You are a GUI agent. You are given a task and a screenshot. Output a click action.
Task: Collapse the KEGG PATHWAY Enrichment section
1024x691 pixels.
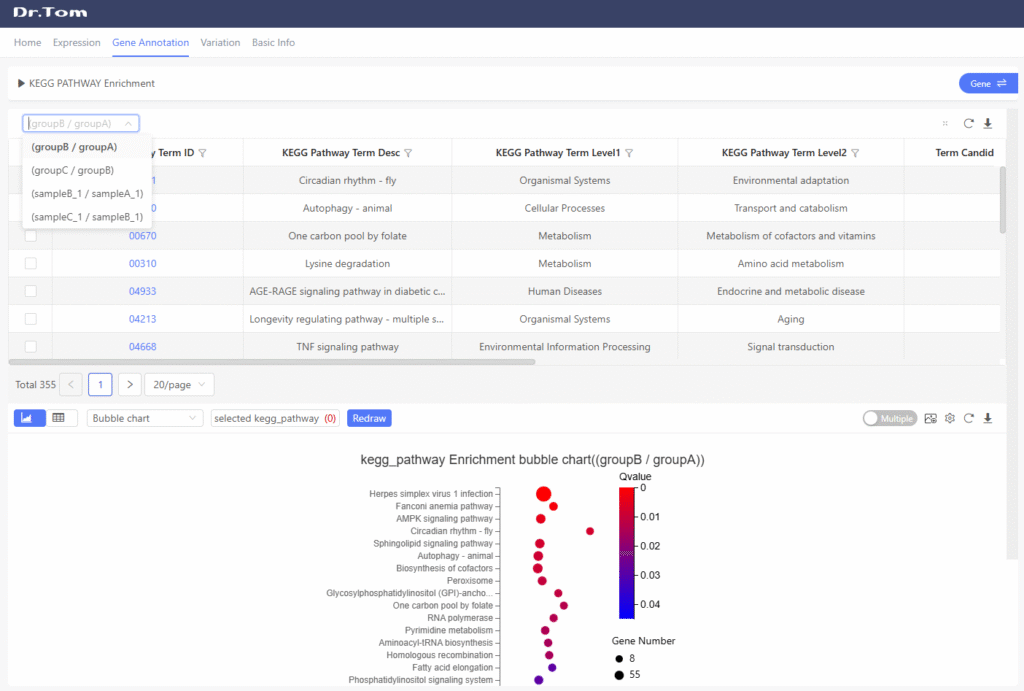21,83
